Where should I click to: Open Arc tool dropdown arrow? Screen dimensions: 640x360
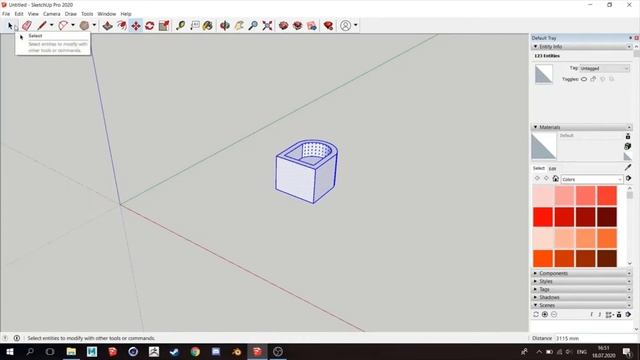(x=73, y=25)
